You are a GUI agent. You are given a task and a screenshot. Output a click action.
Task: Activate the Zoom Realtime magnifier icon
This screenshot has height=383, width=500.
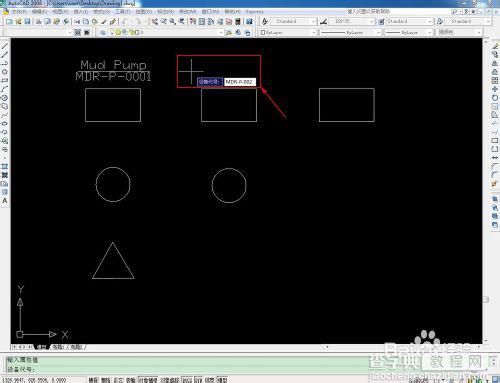(x=164, y=22)
